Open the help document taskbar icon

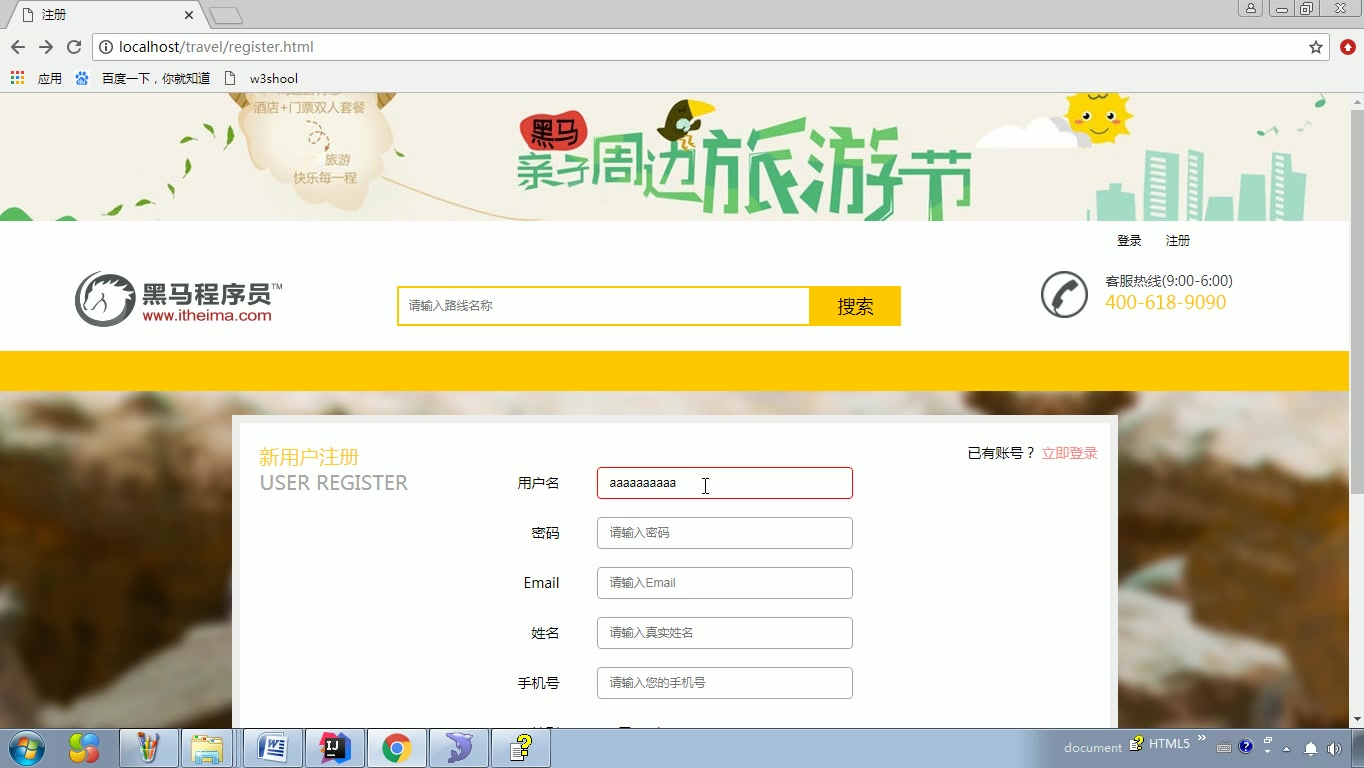pos(520,748)
